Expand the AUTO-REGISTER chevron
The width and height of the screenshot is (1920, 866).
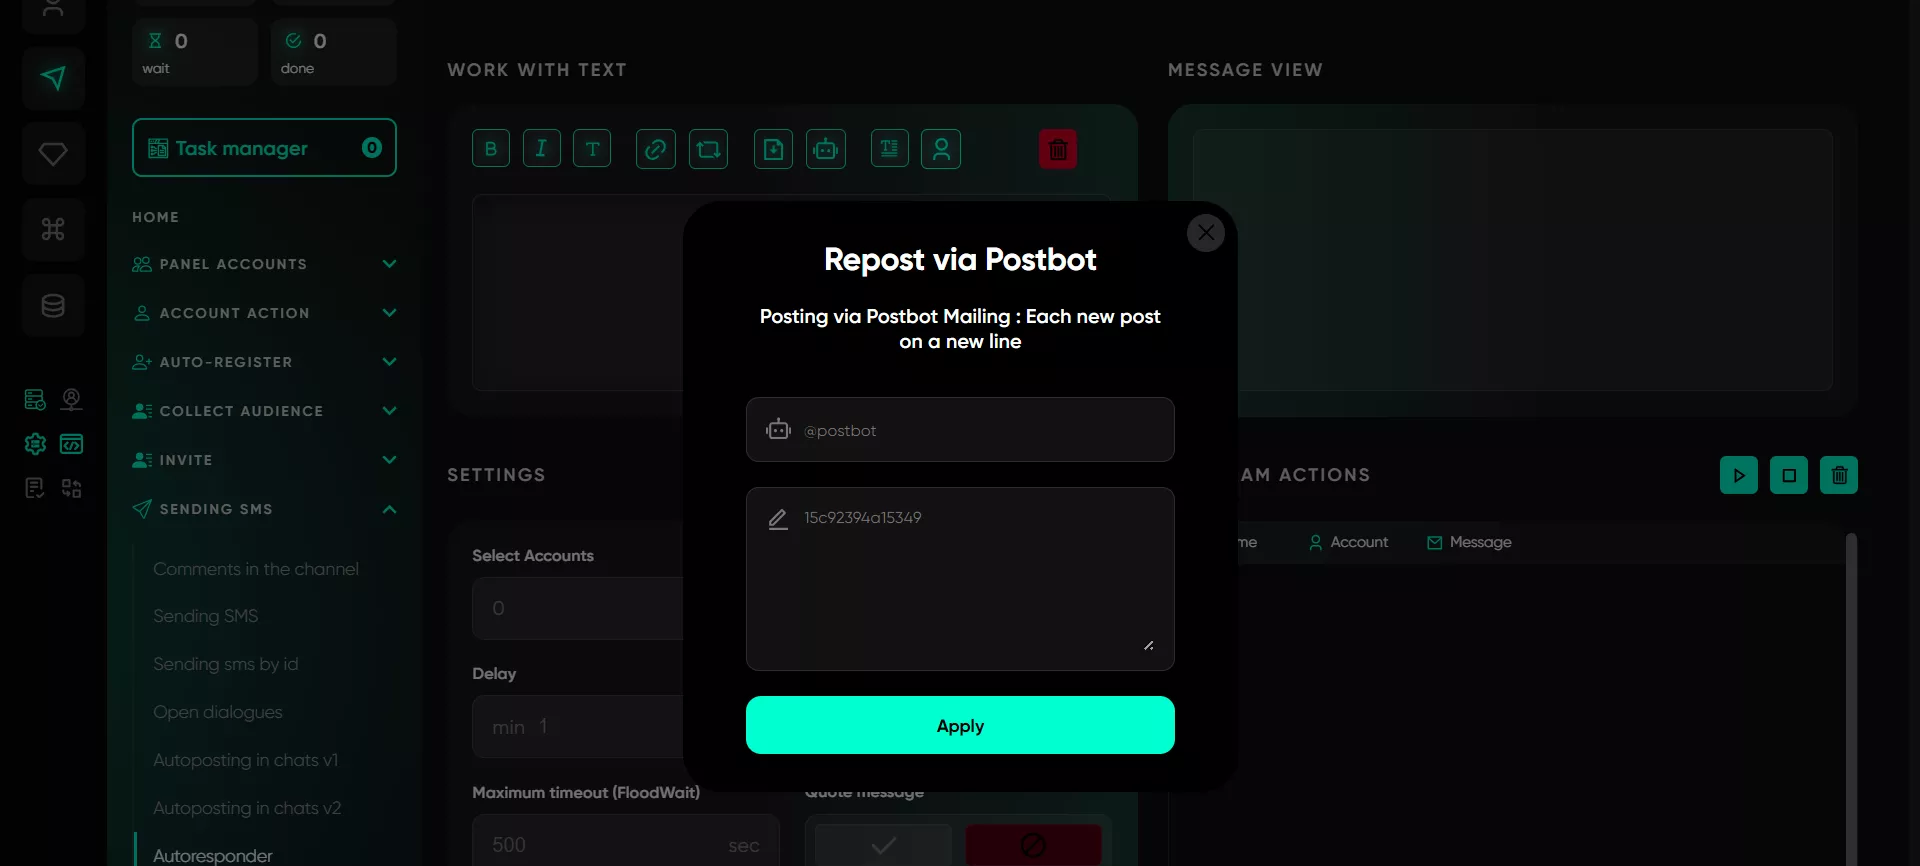[x=390, y=362]
